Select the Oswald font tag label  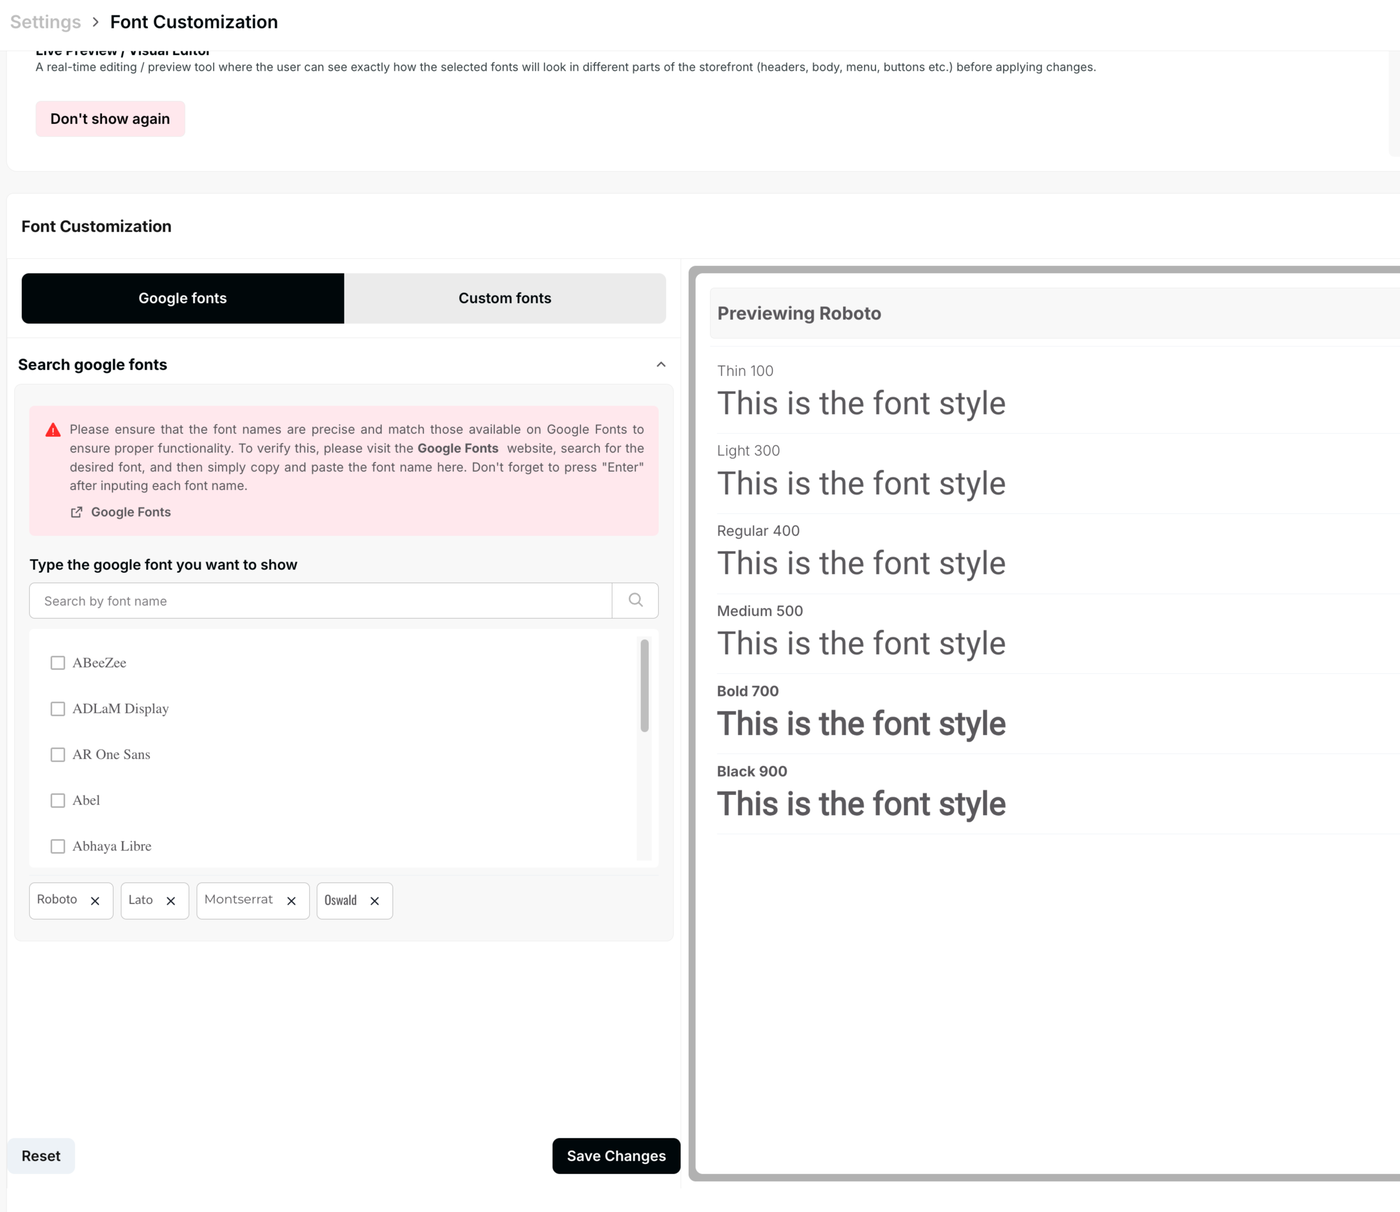pos(341,900)
